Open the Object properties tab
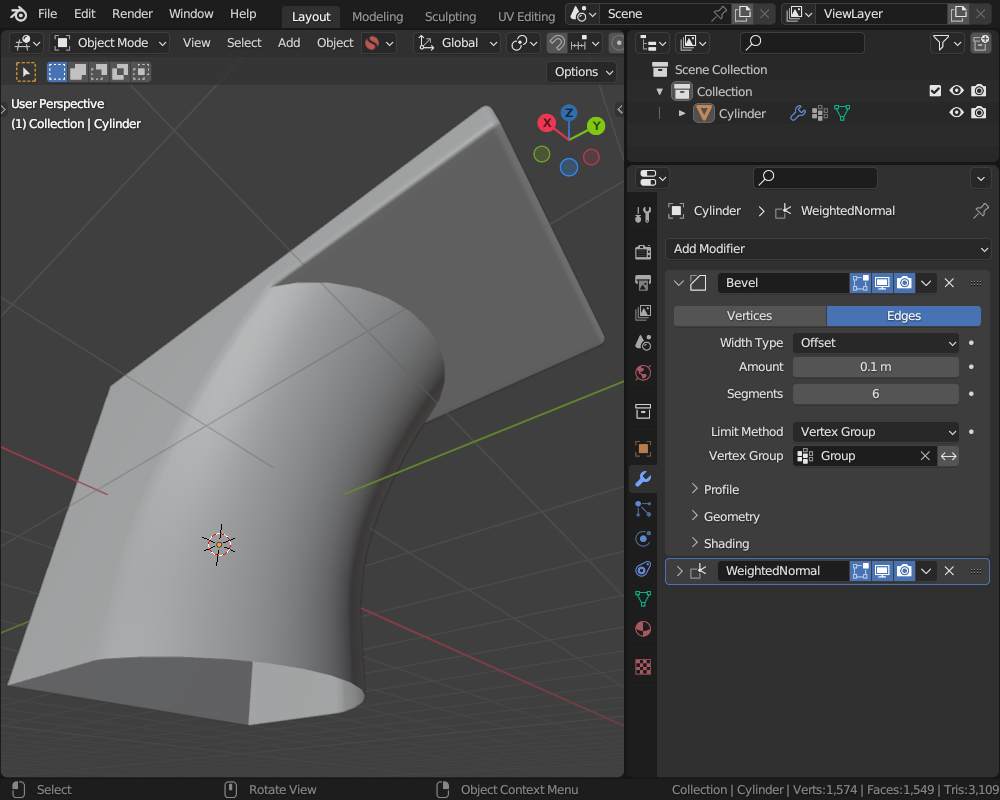 coord(643,448)
